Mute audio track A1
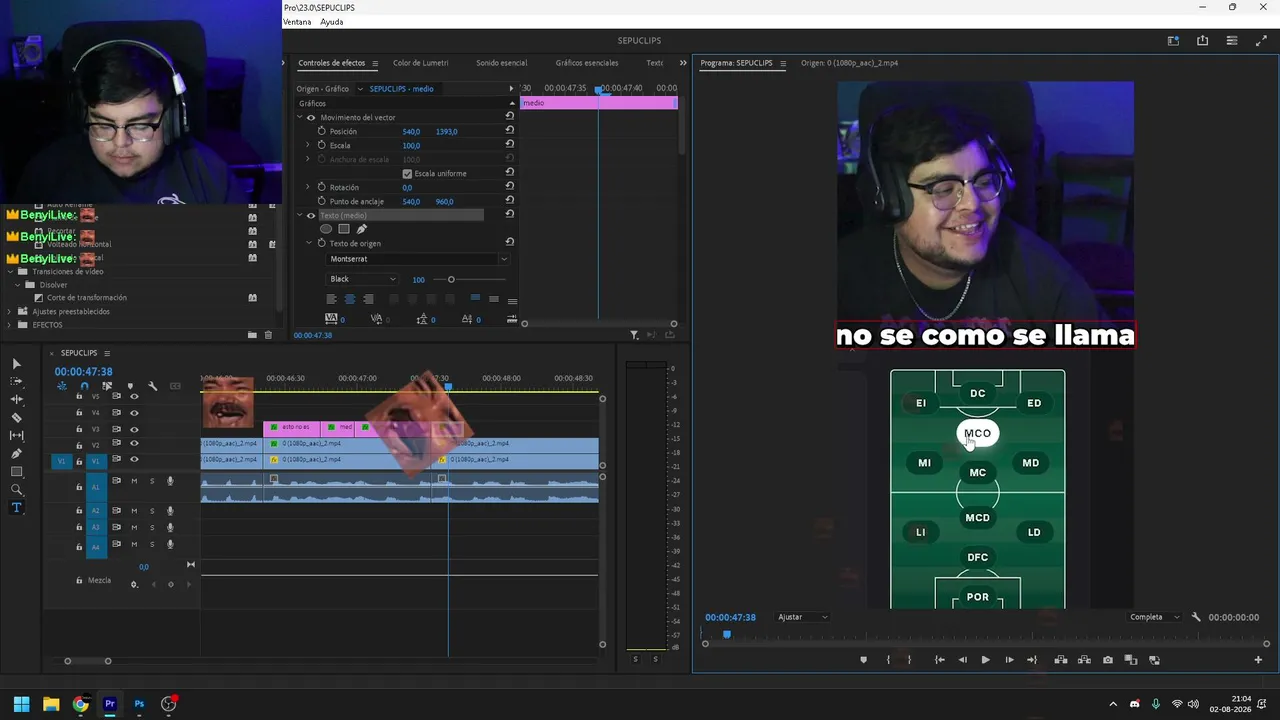Screen dimensions: 1280x720 pos(134,481)
